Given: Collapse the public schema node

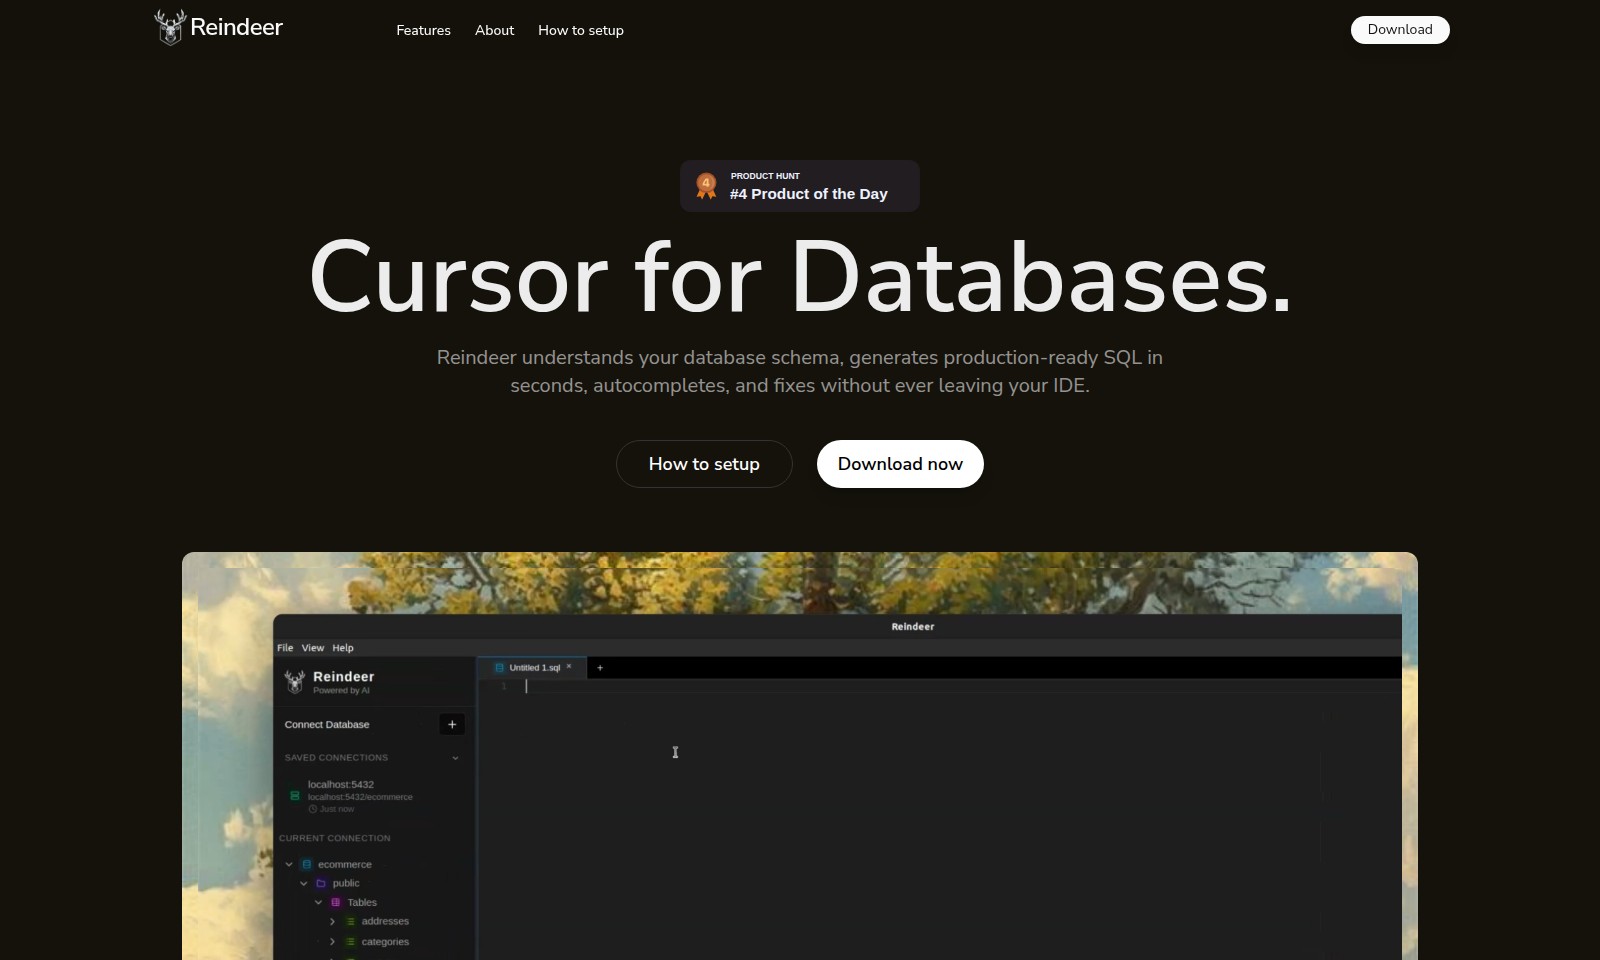Looking at the screenshot, I should pyautogui.click(x=304, y=883).
